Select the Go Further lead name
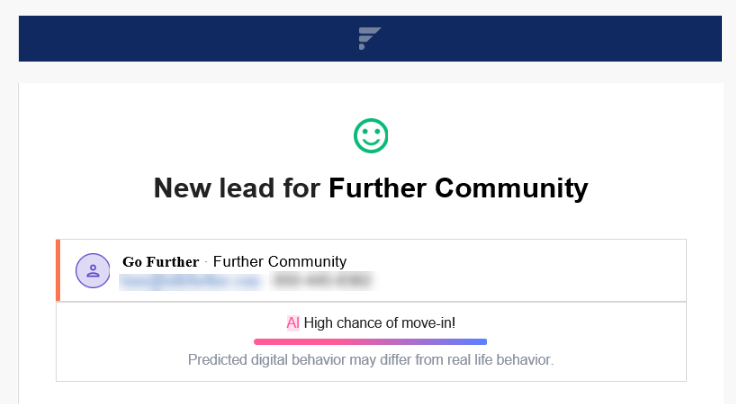This screenshot has width=736, height=404. (x=161, y=262)
